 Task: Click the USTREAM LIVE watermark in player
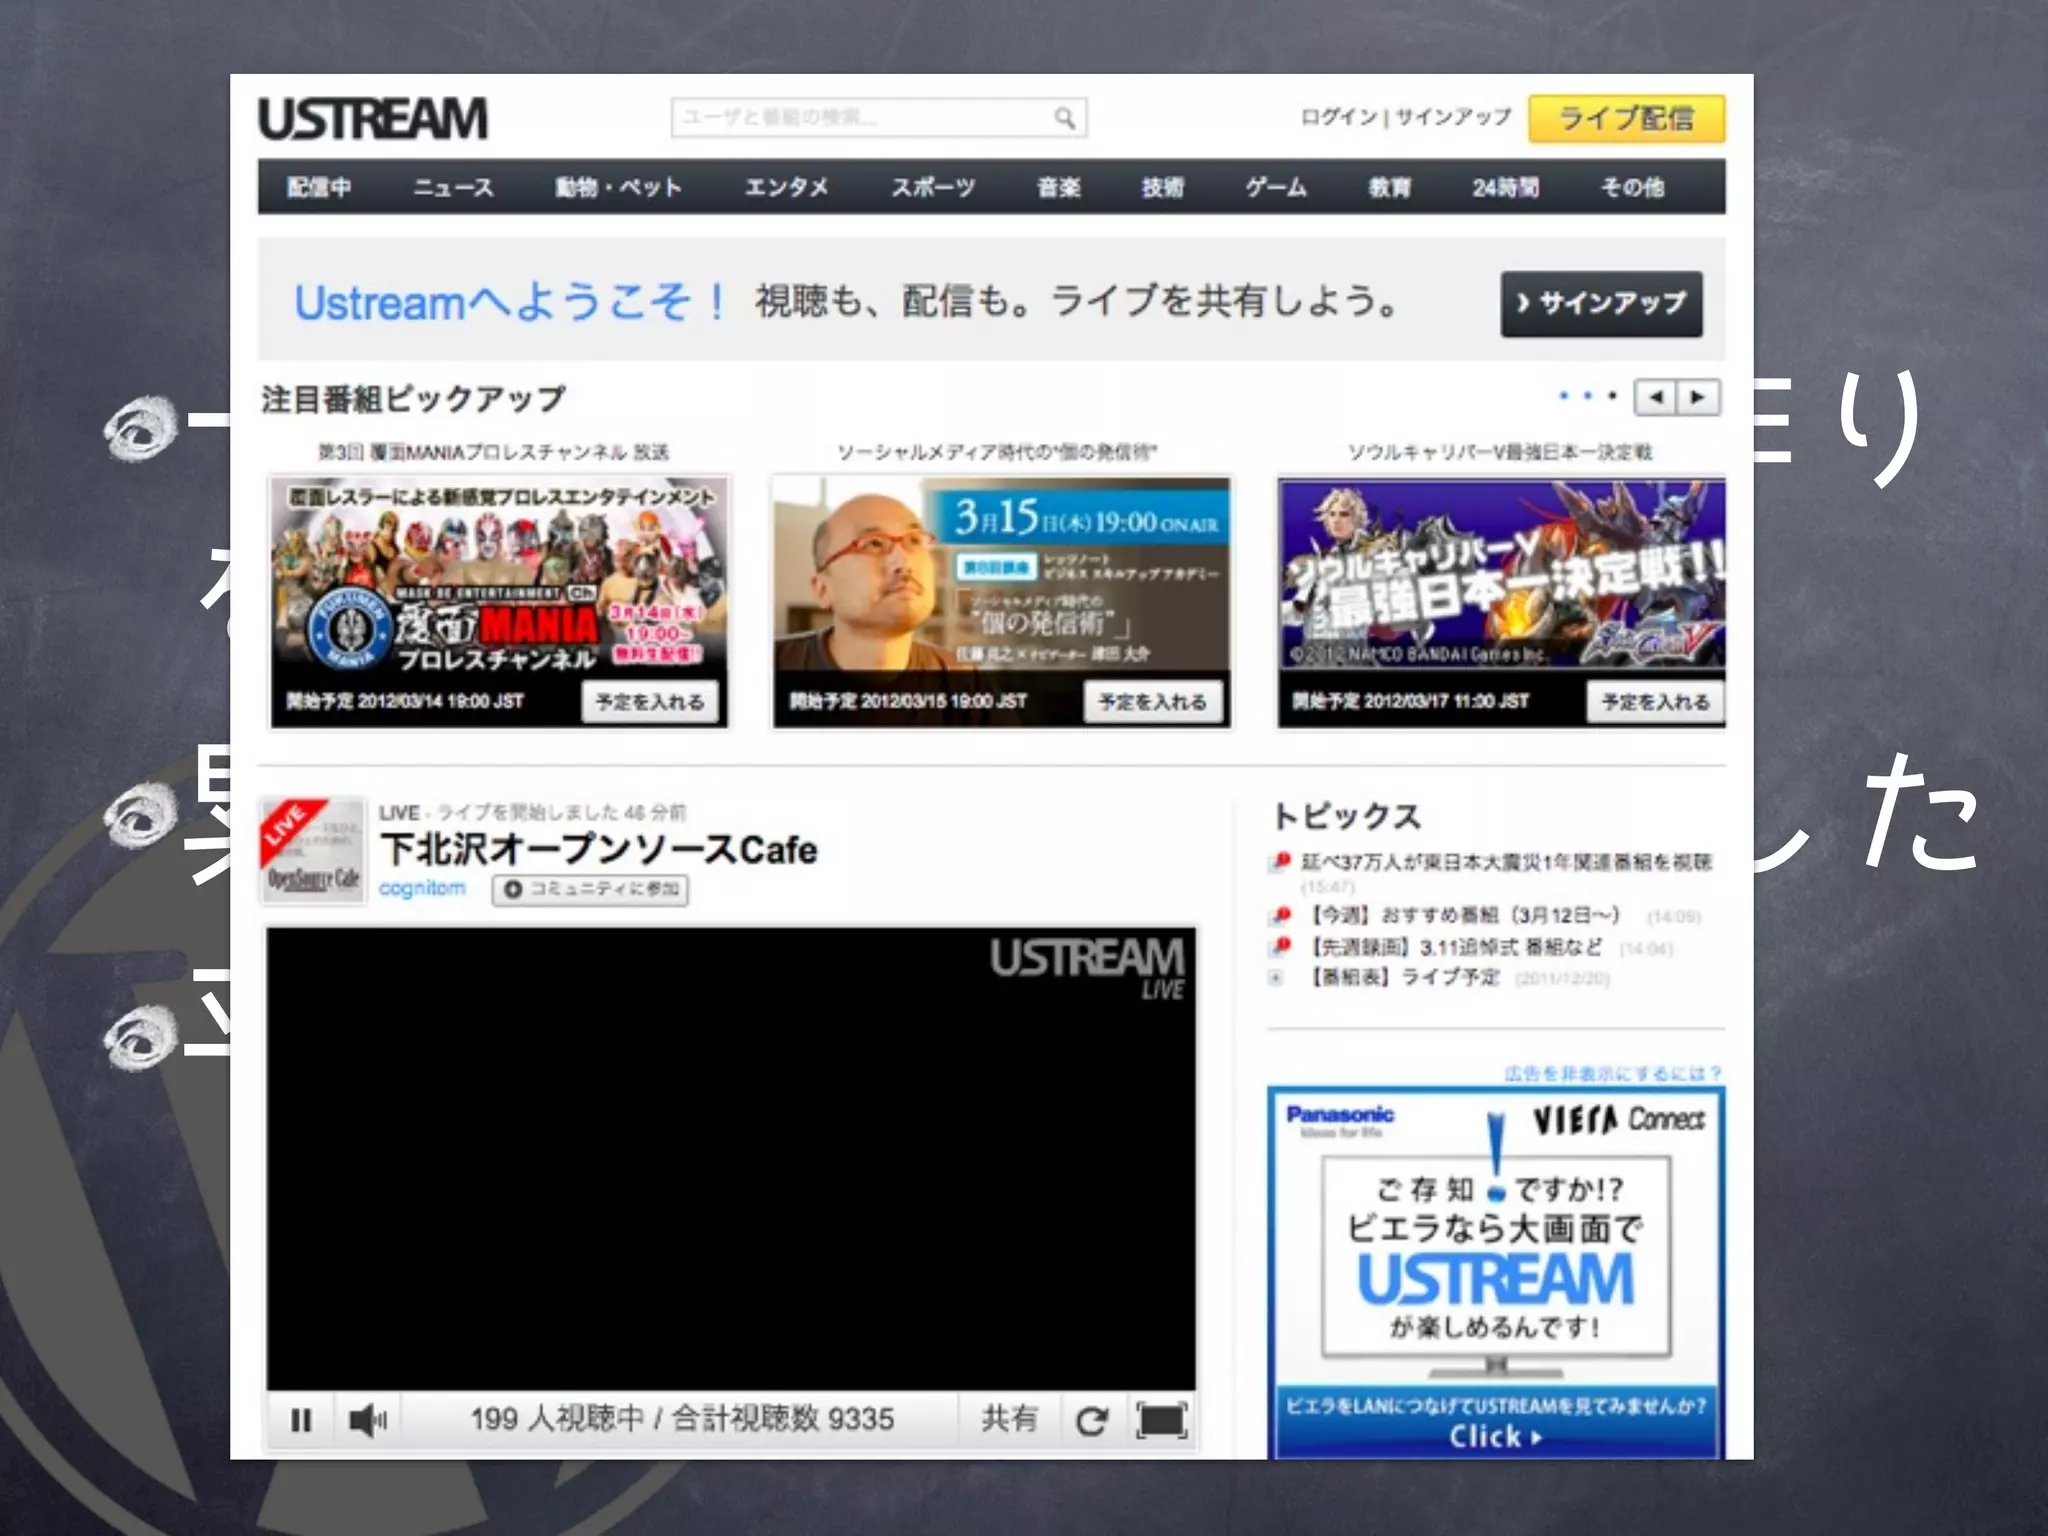click(1087, 967)
